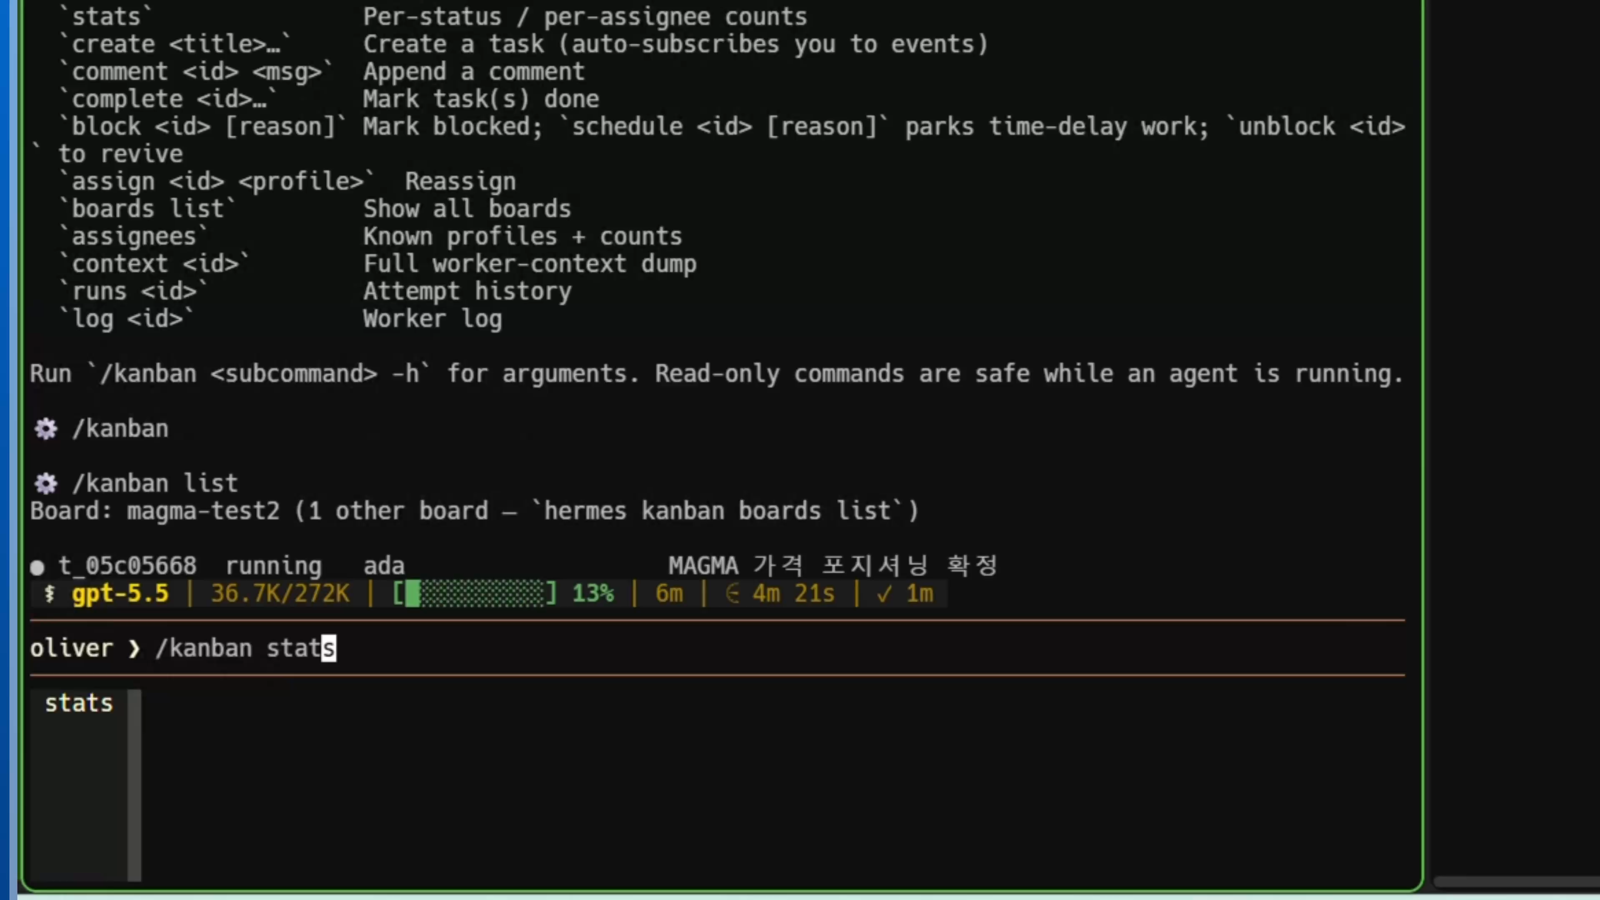Click the horizontal scrollbar at bottom right
This screenshot has width=1600, height=900.
tap(1516, 882)
